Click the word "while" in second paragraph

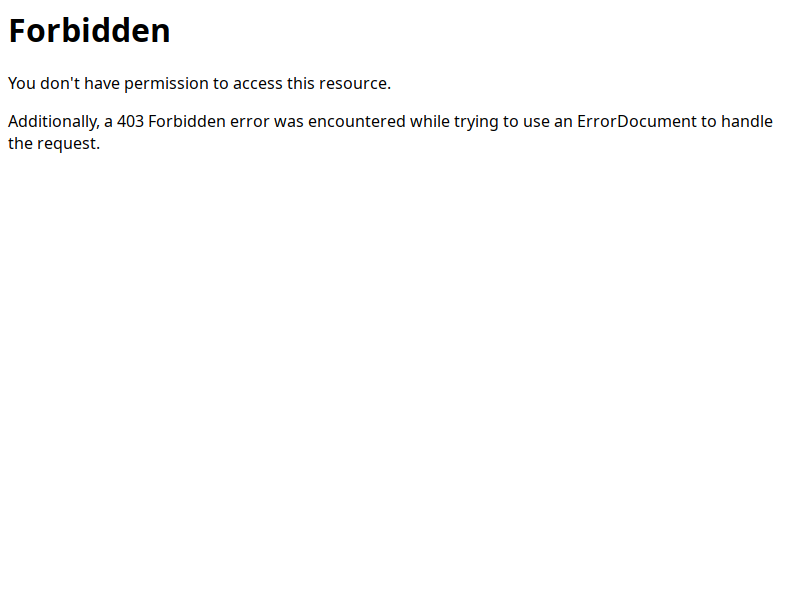tap(430, 121)
